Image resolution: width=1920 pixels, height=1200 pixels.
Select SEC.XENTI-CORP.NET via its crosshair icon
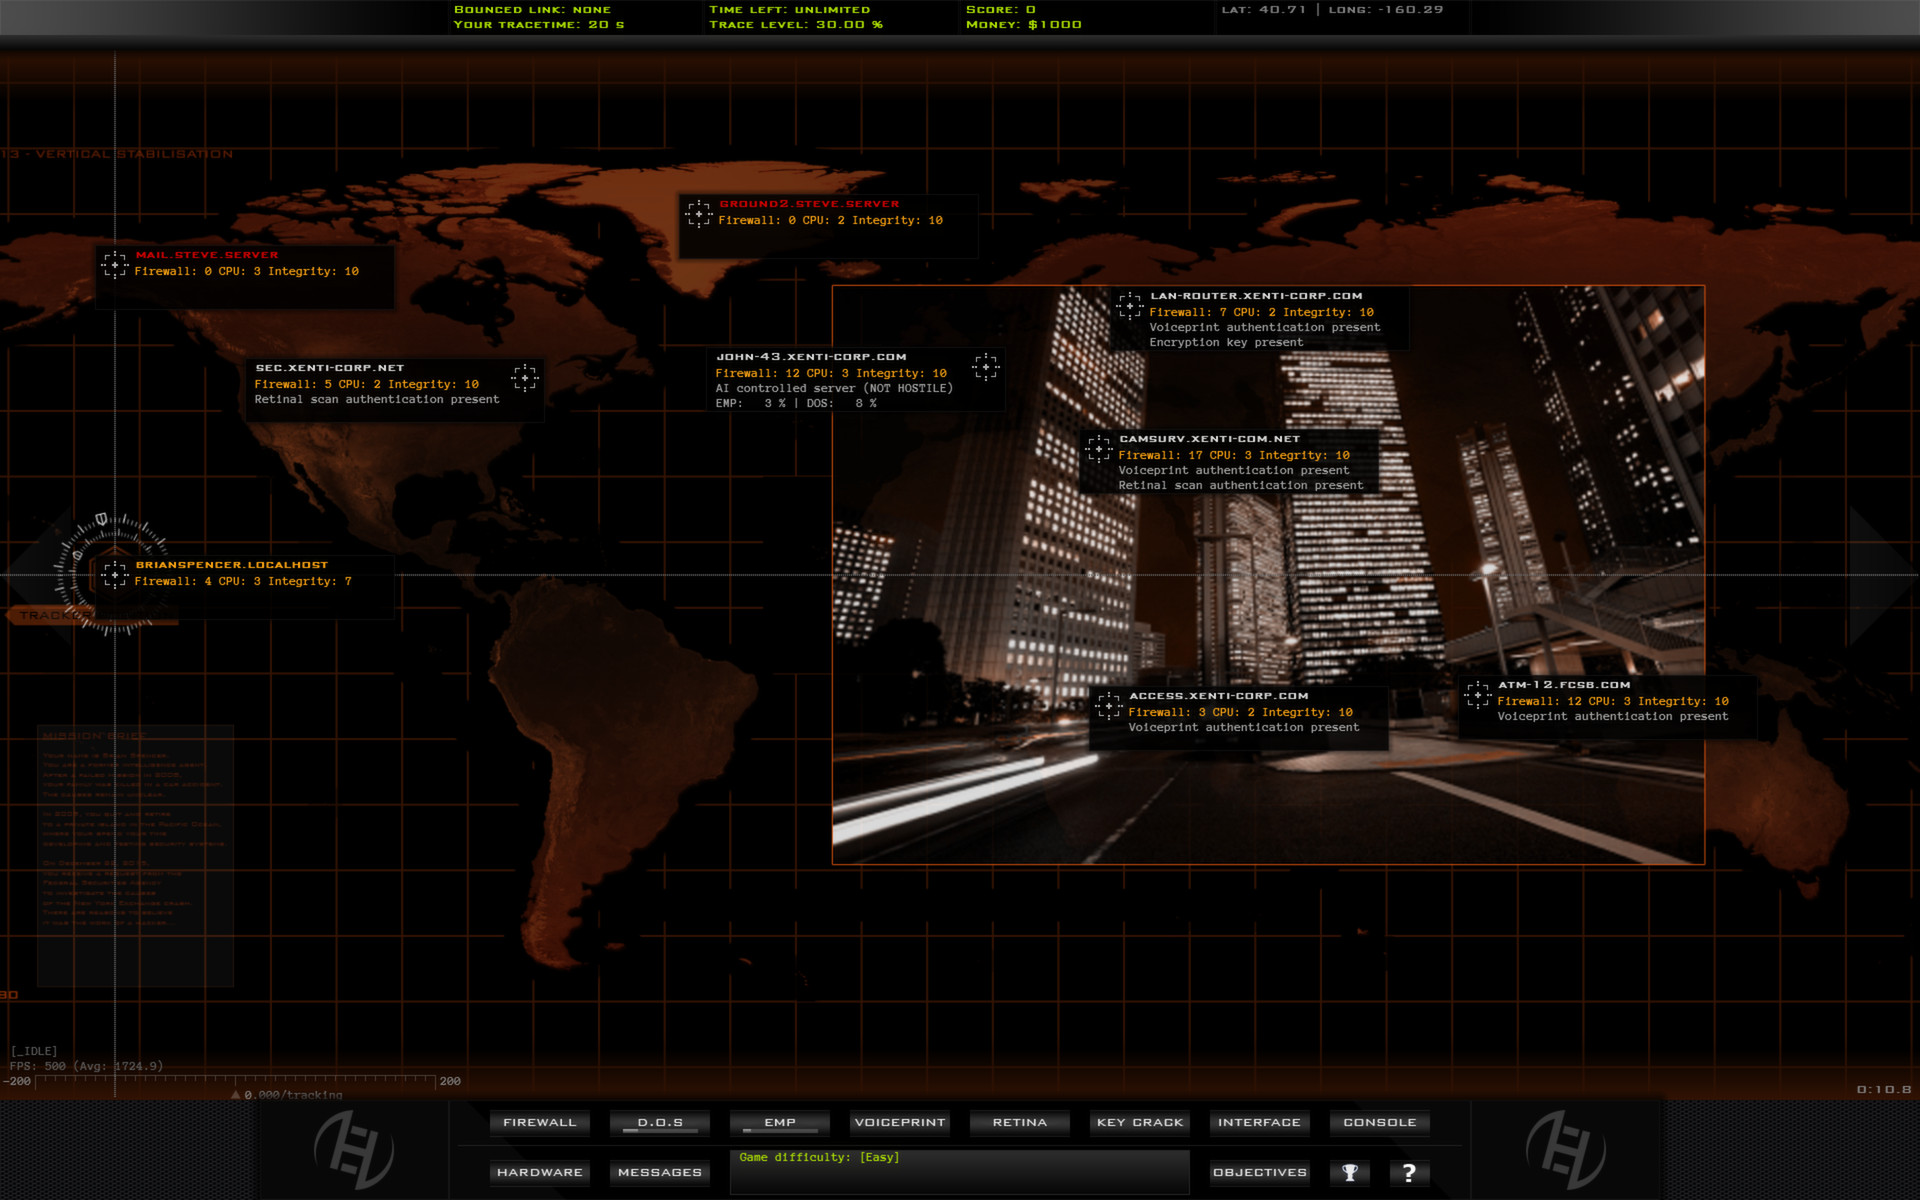525,376
